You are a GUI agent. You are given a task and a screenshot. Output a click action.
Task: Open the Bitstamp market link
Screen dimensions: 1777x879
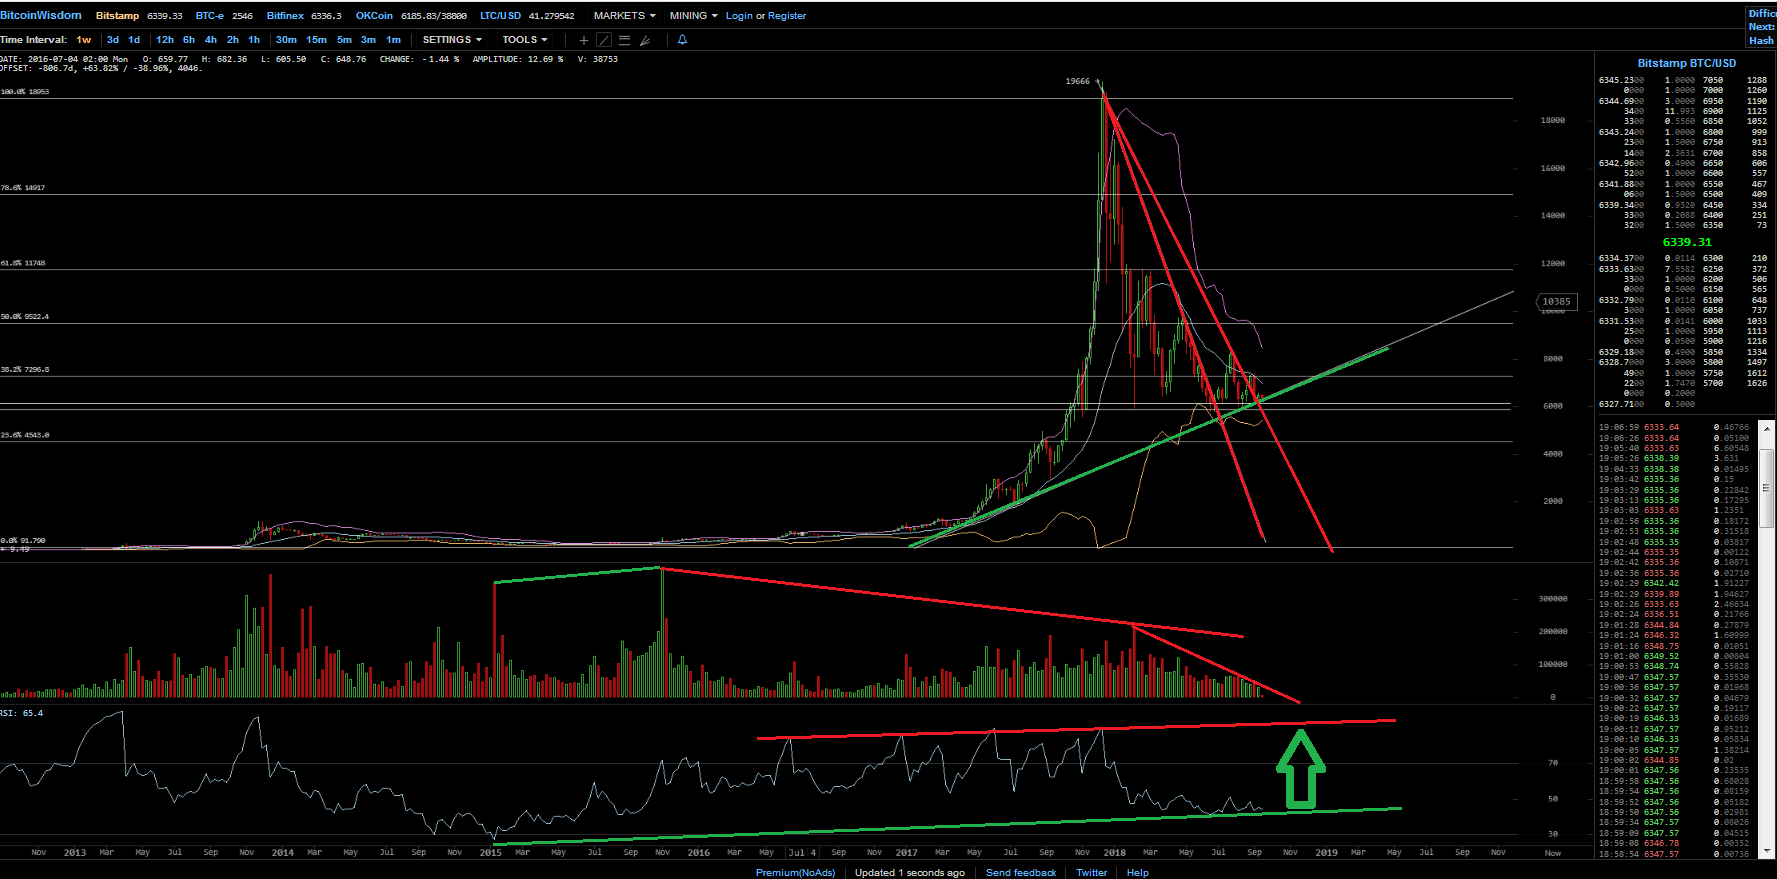click(x=117, y=16)
